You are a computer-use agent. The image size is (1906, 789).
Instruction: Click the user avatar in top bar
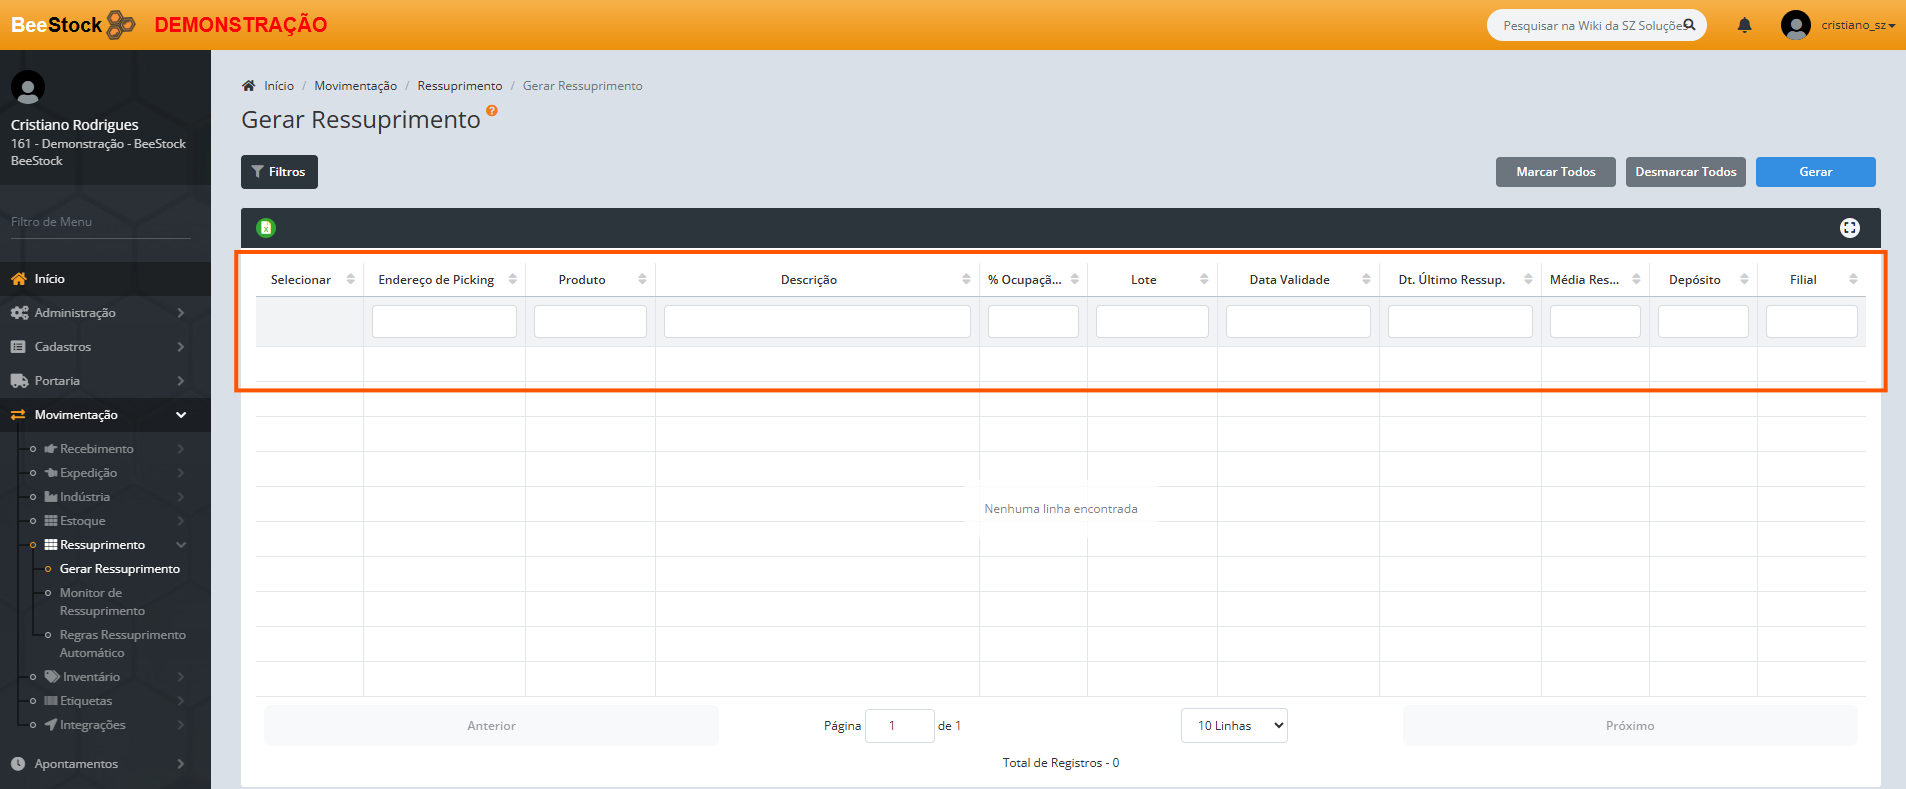(1795, 25)
